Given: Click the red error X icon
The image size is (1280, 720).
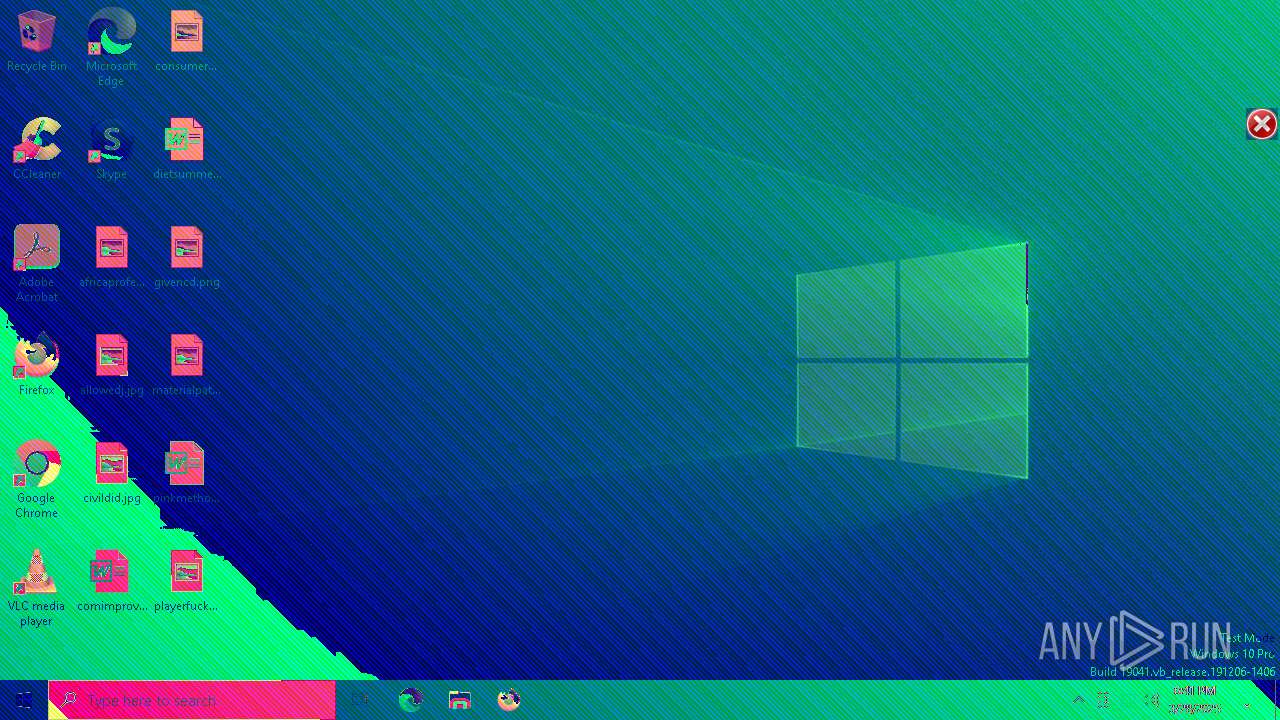Looking at the screenshot, I should coord(1262,124).
